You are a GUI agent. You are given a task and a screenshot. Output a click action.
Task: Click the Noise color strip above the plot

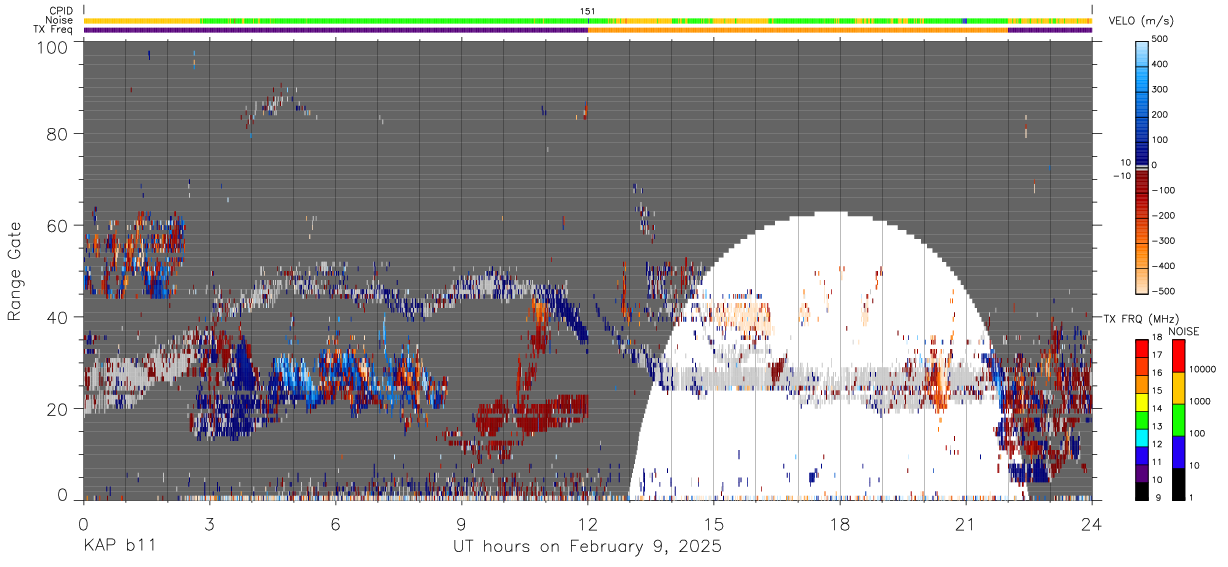click(588, 20)
